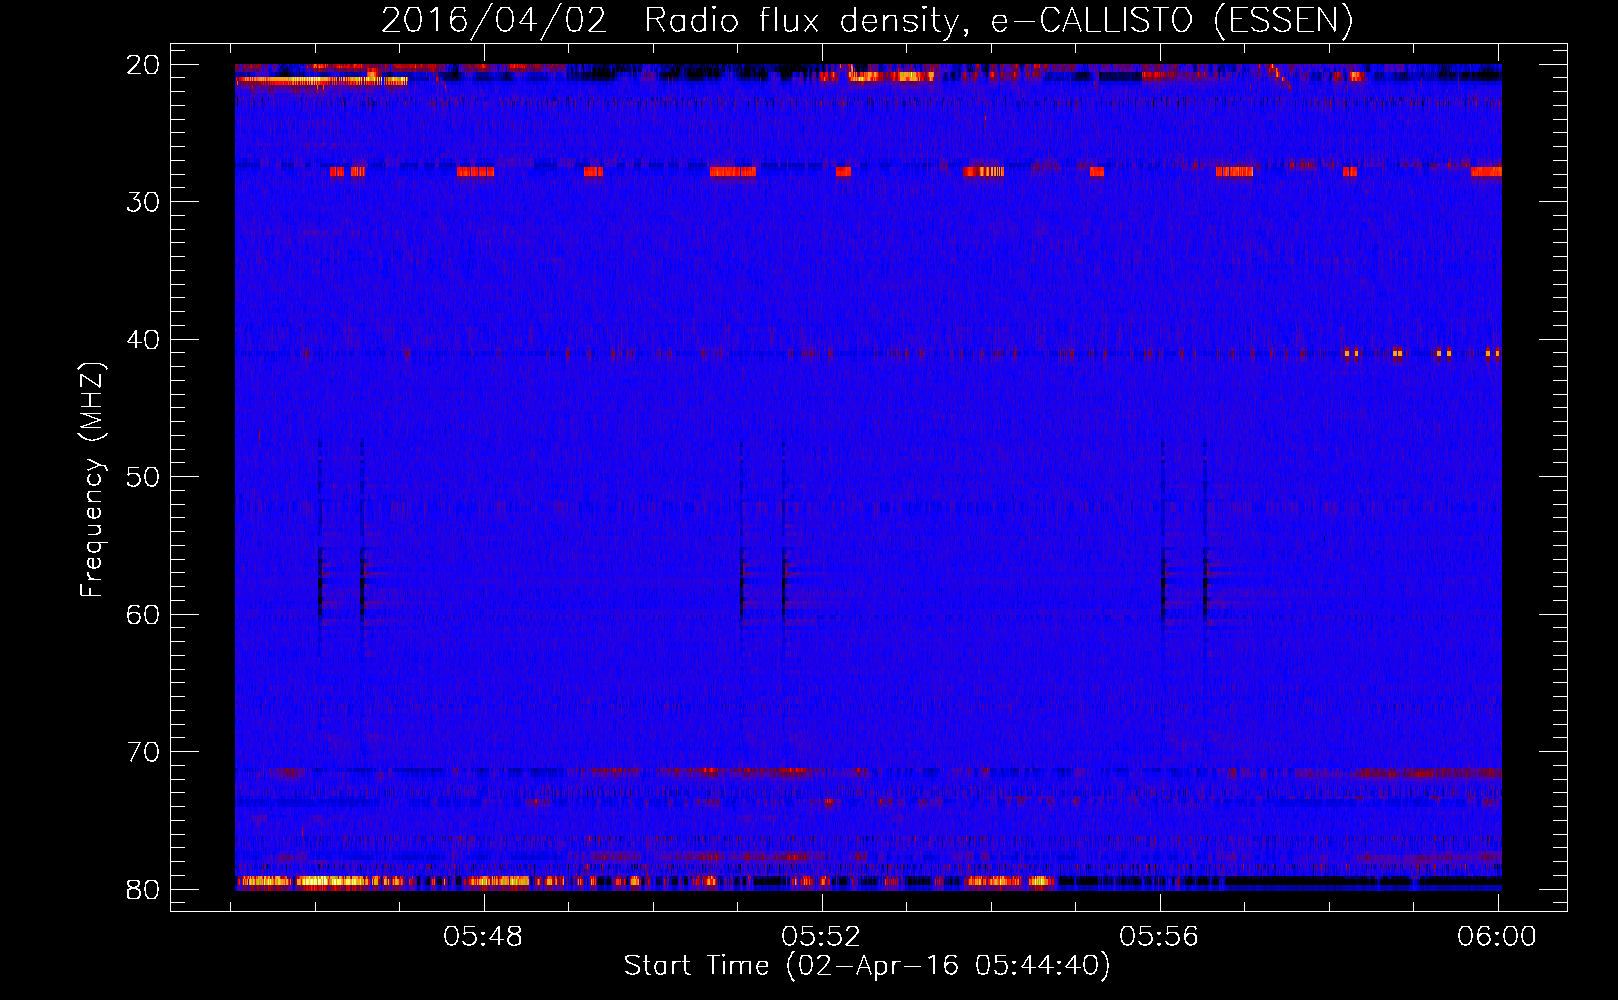The height and width of the screenshot is (1000, 1618).
Task: Click the 70 frequency tick label
Action: tap(143, 752)
